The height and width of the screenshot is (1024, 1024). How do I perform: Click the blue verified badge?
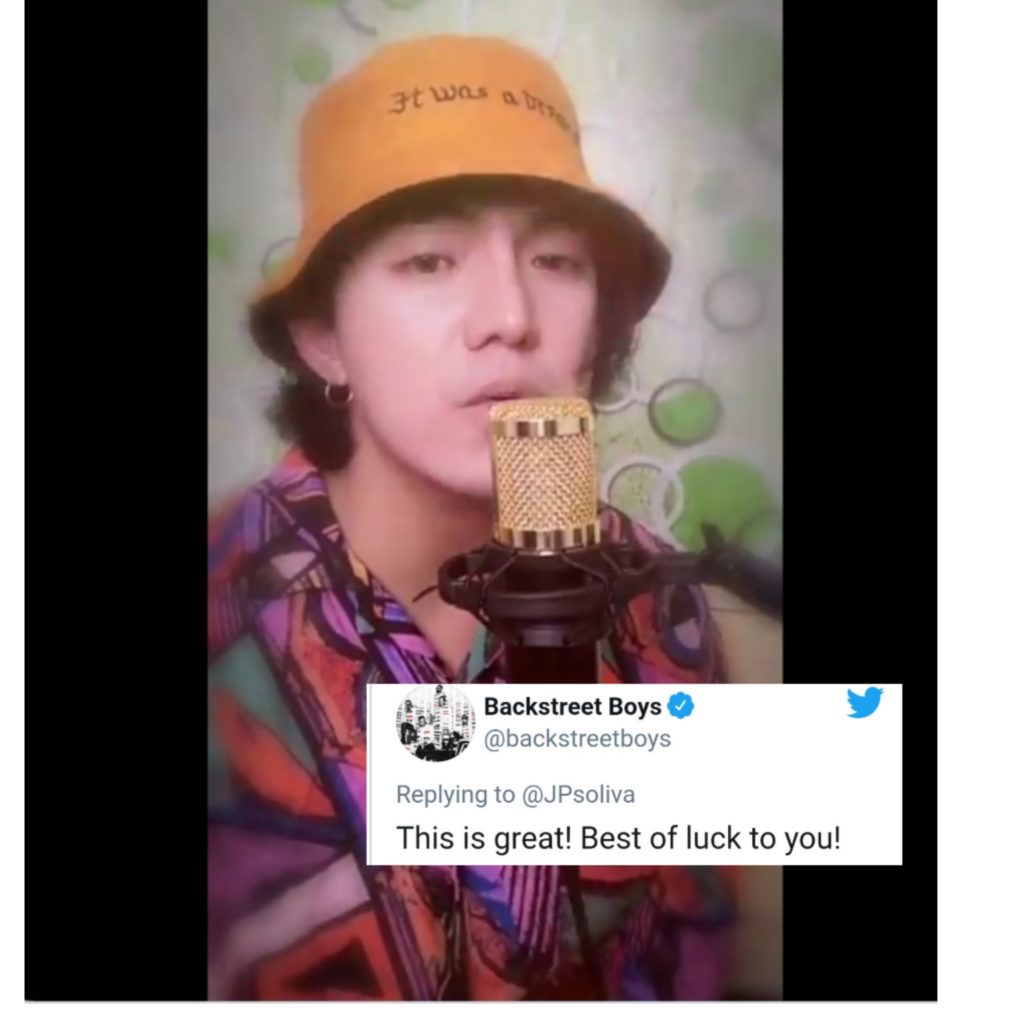[681, 707]
